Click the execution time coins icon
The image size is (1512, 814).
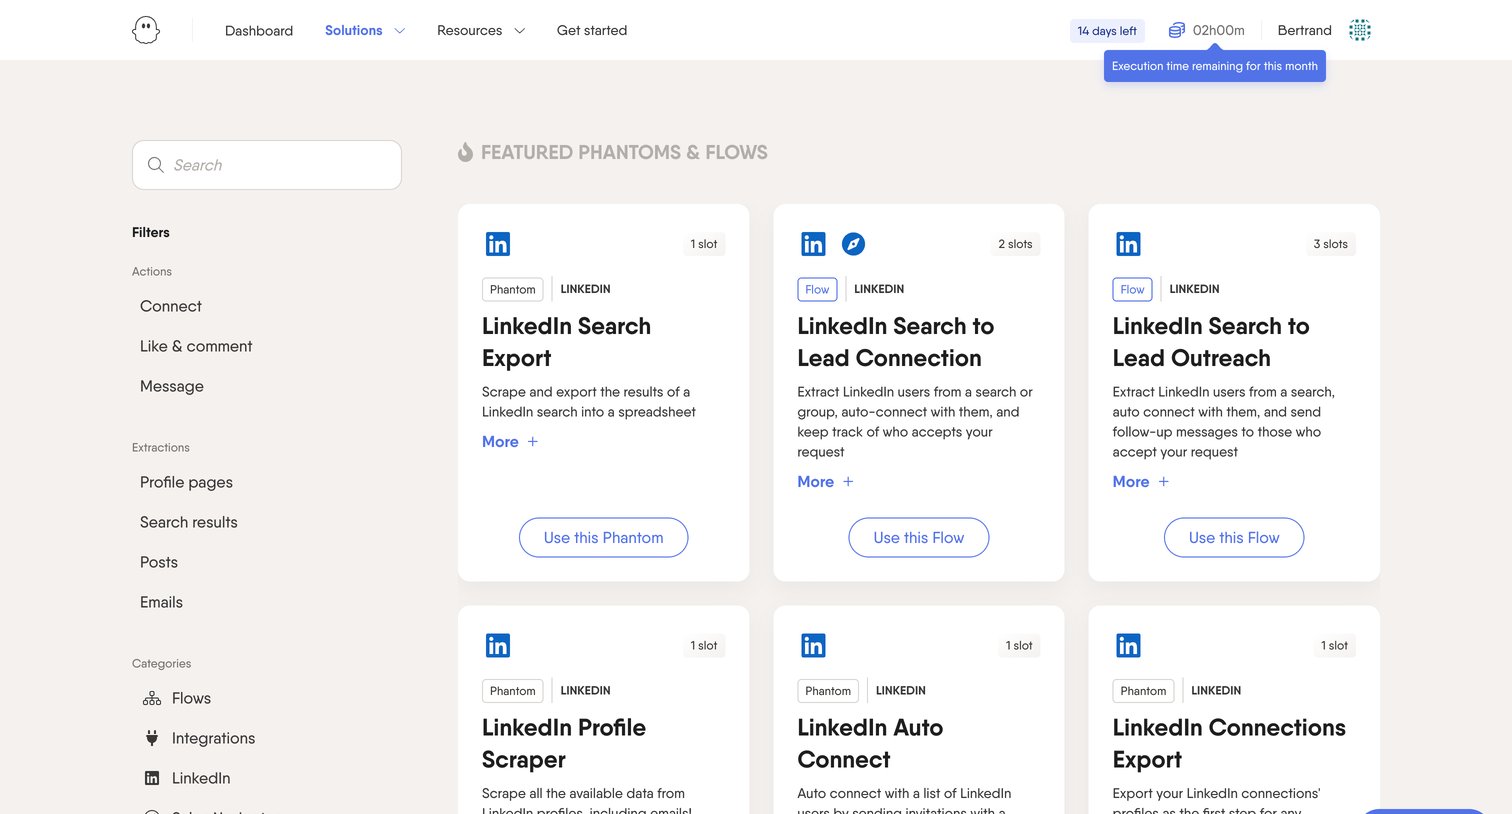1177,30
